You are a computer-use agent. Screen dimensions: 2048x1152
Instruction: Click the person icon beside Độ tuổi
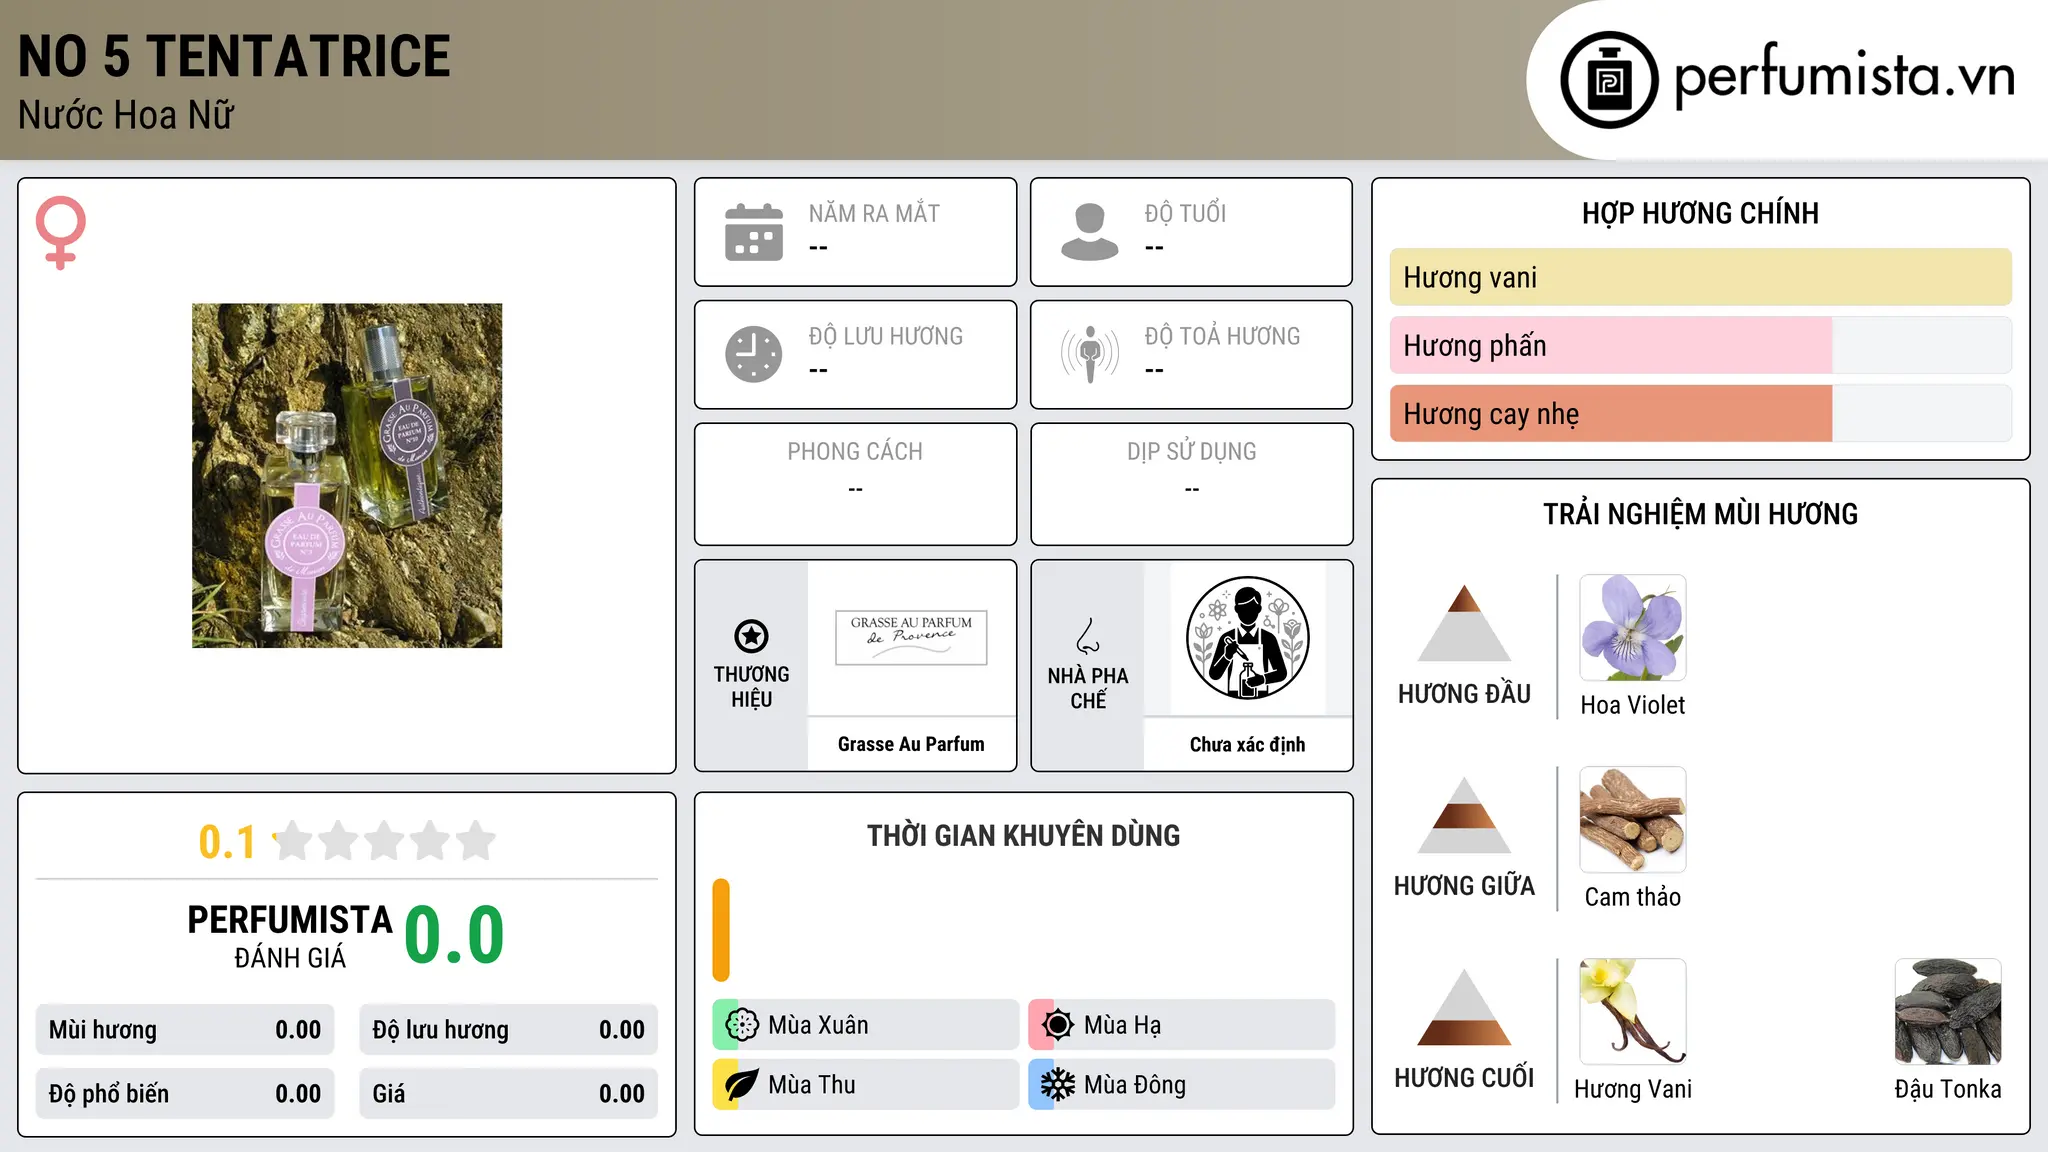coord(1090,232)
